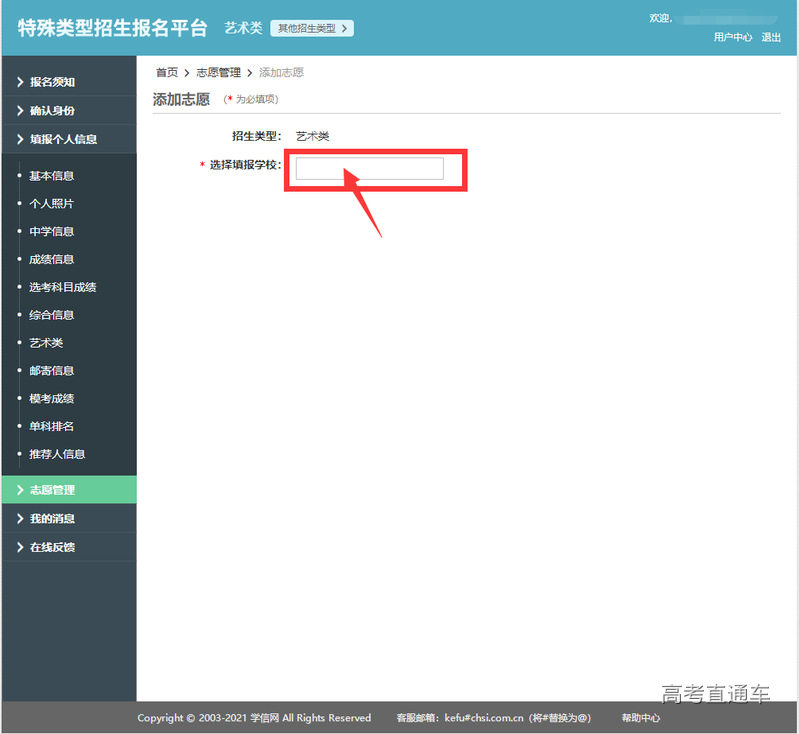This screenshot has width=799, height=734.
Task: Open 用户中心 link in header
Action: 732,37
